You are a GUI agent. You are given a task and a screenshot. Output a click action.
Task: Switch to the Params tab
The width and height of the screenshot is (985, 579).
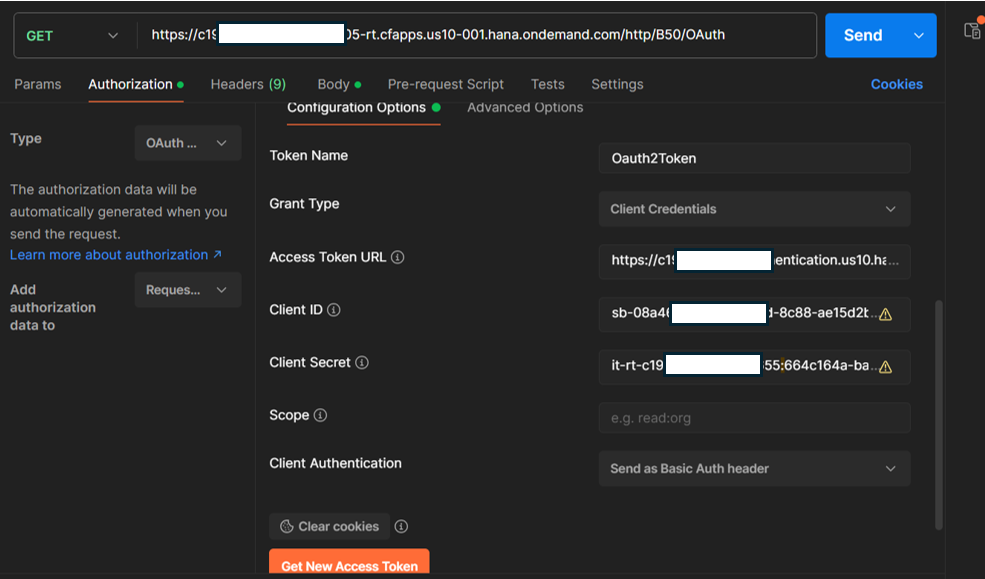click(x=38, y=84)
